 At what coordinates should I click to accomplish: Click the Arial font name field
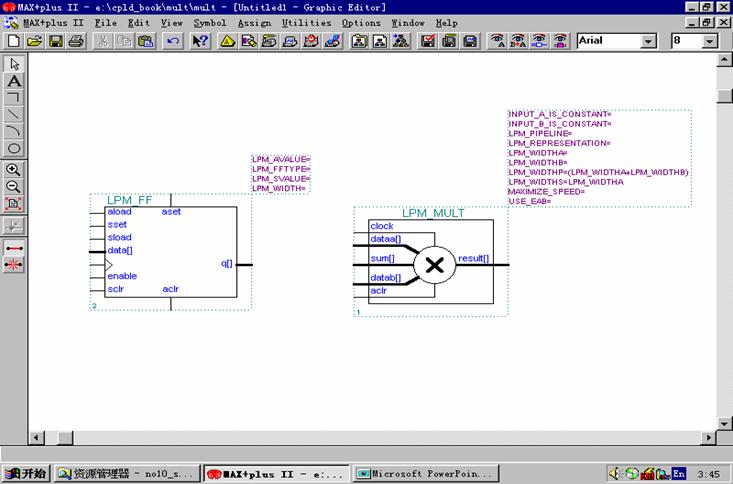pos(609,41)
